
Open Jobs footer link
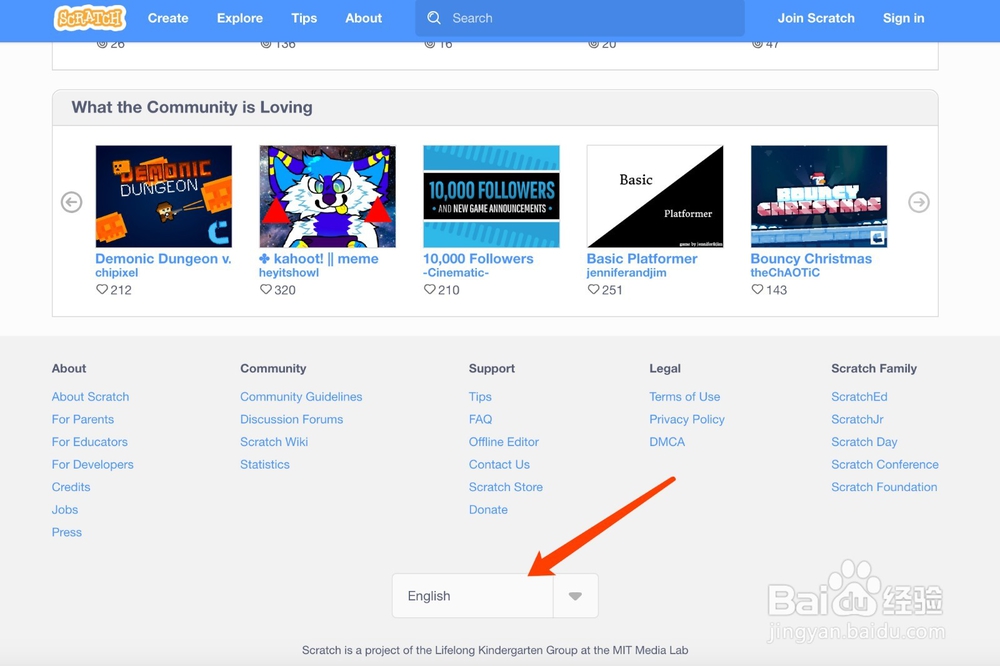65,510
